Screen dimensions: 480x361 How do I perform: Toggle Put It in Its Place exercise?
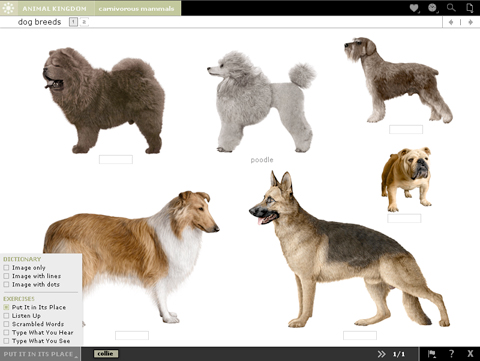pyautogui.click(x=6, y=307)
